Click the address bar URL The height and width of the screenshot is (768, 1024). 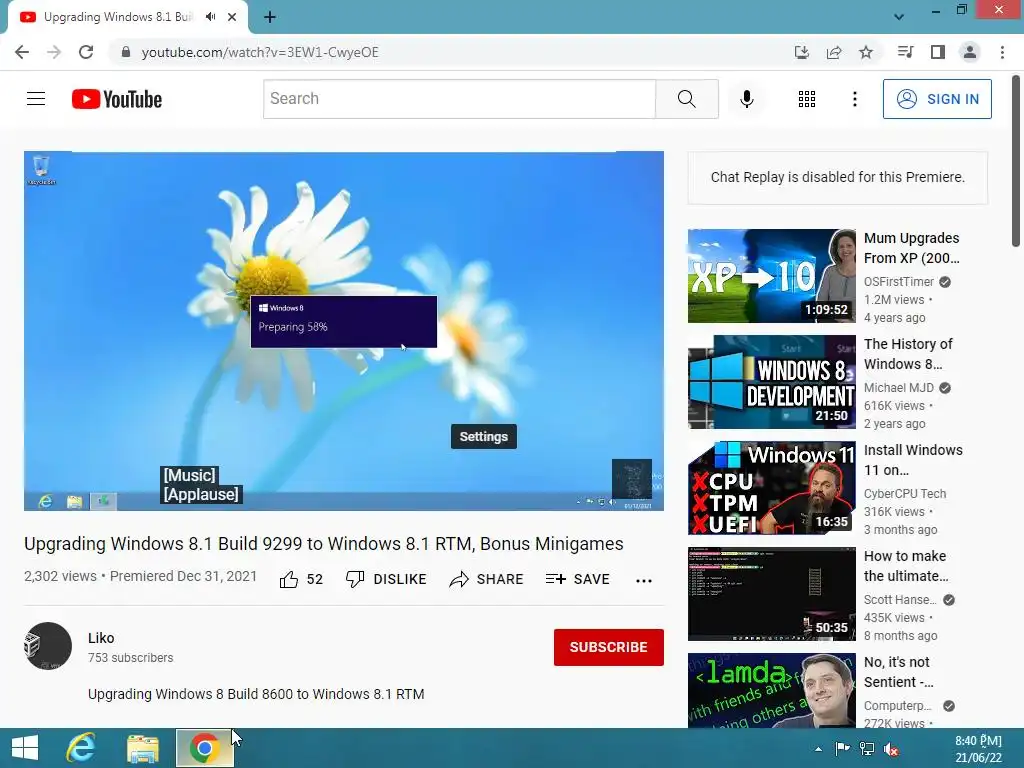pyautogui.click(x=260, y=52)
